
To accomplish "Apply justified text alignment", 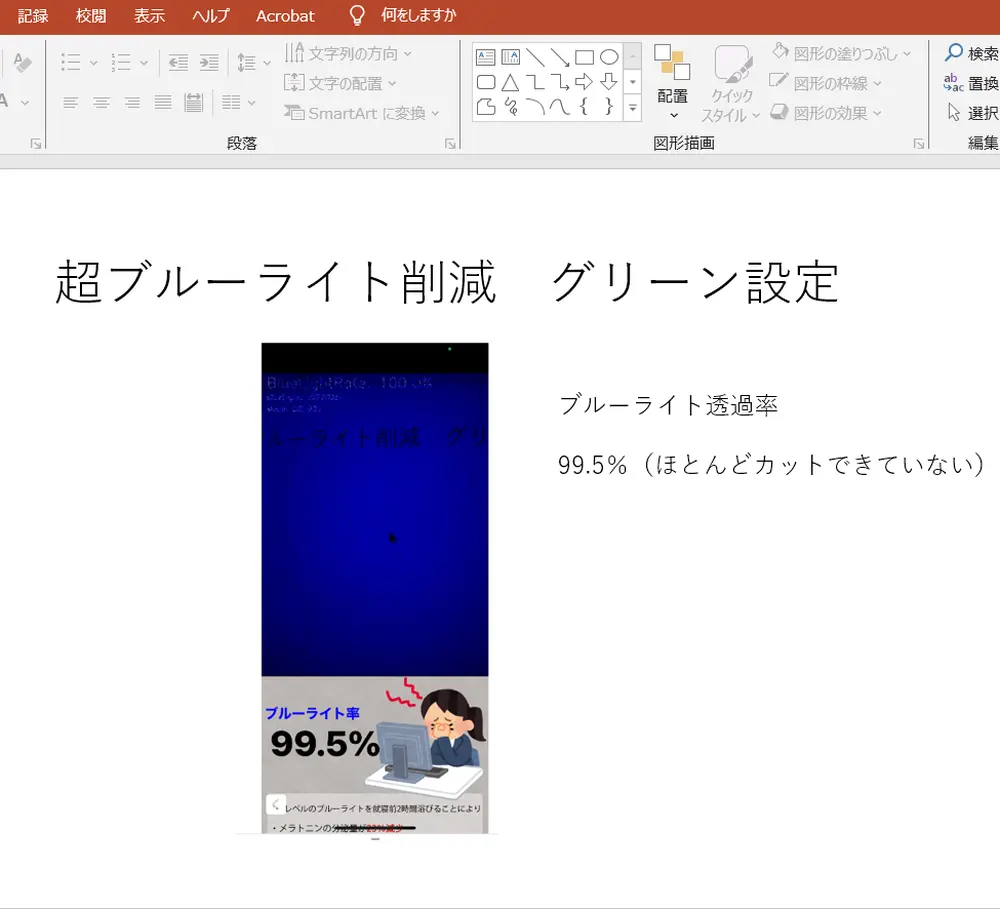I will (163, 102).
